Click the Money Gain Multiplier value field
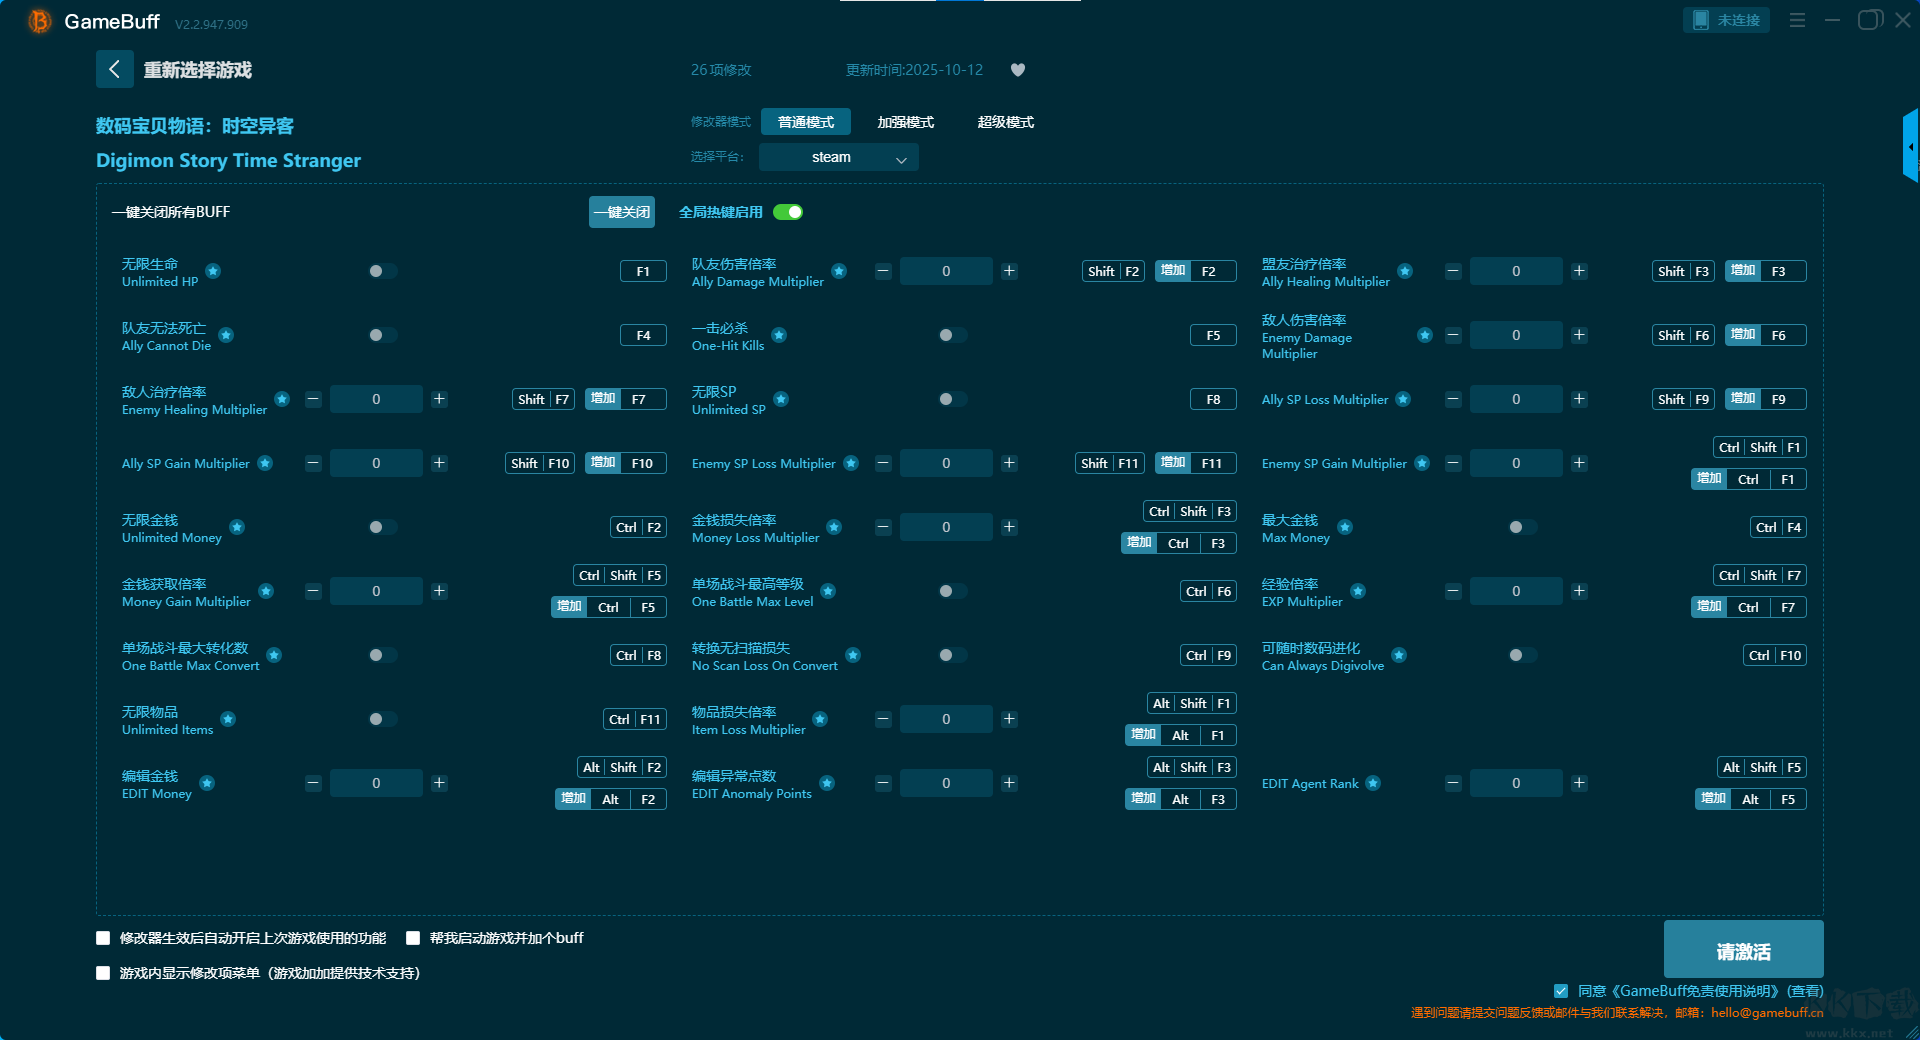The width and height of the screenshot is (1920, 1040). (376, 591)
